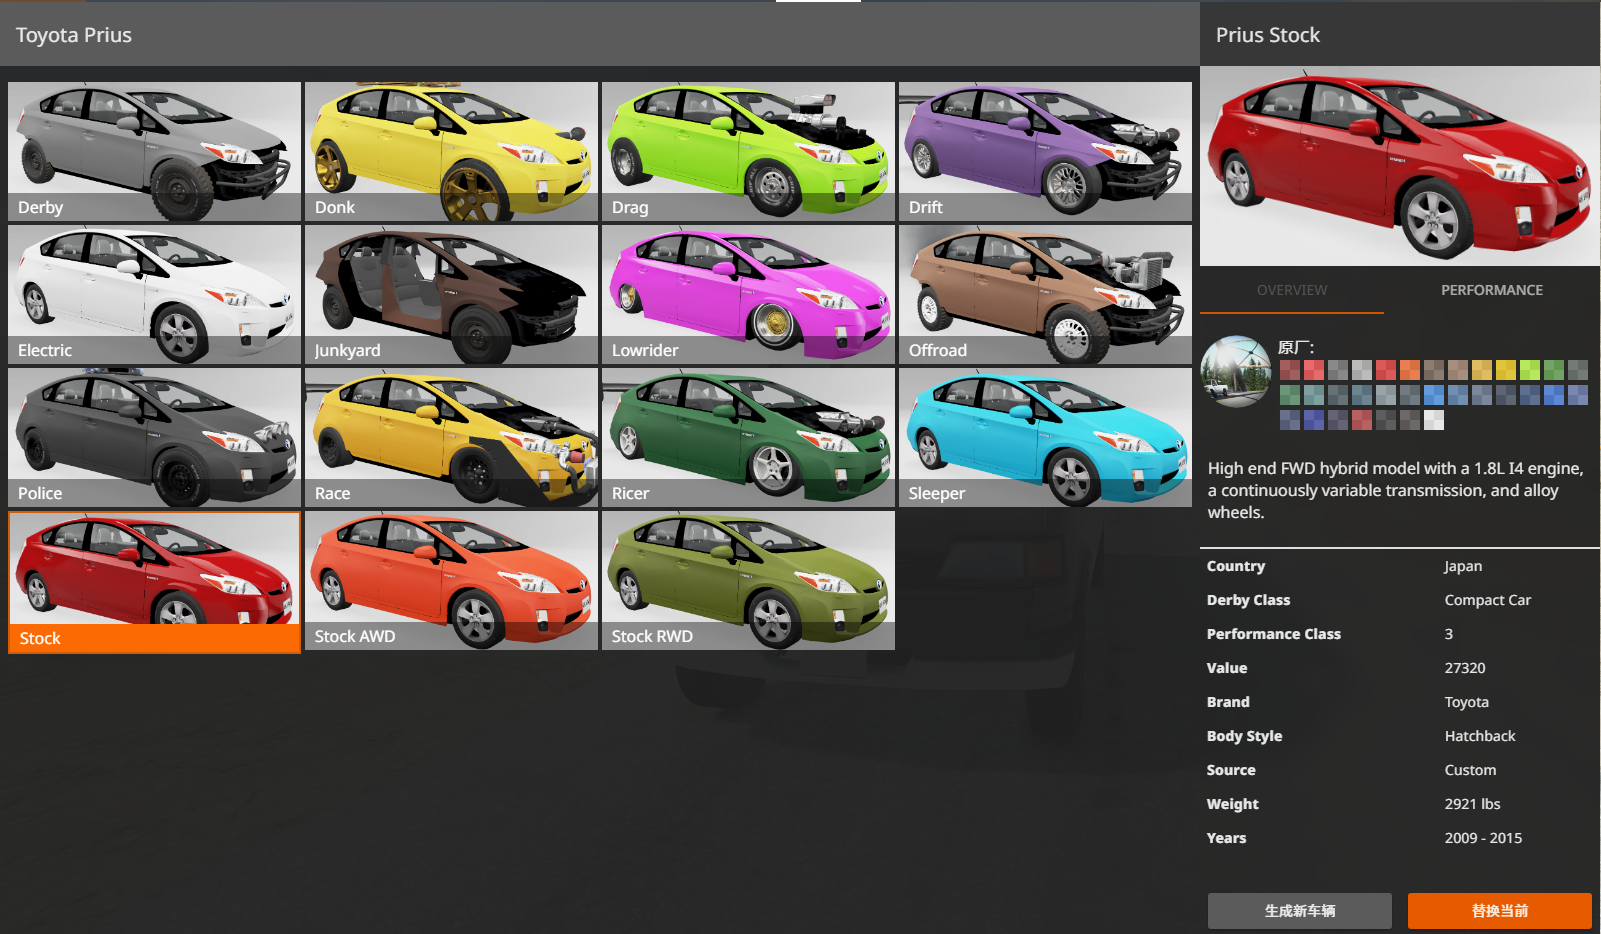Click the Country value Japan
This screenshot has width=1601, height=934.
[x=1463, y=566]
